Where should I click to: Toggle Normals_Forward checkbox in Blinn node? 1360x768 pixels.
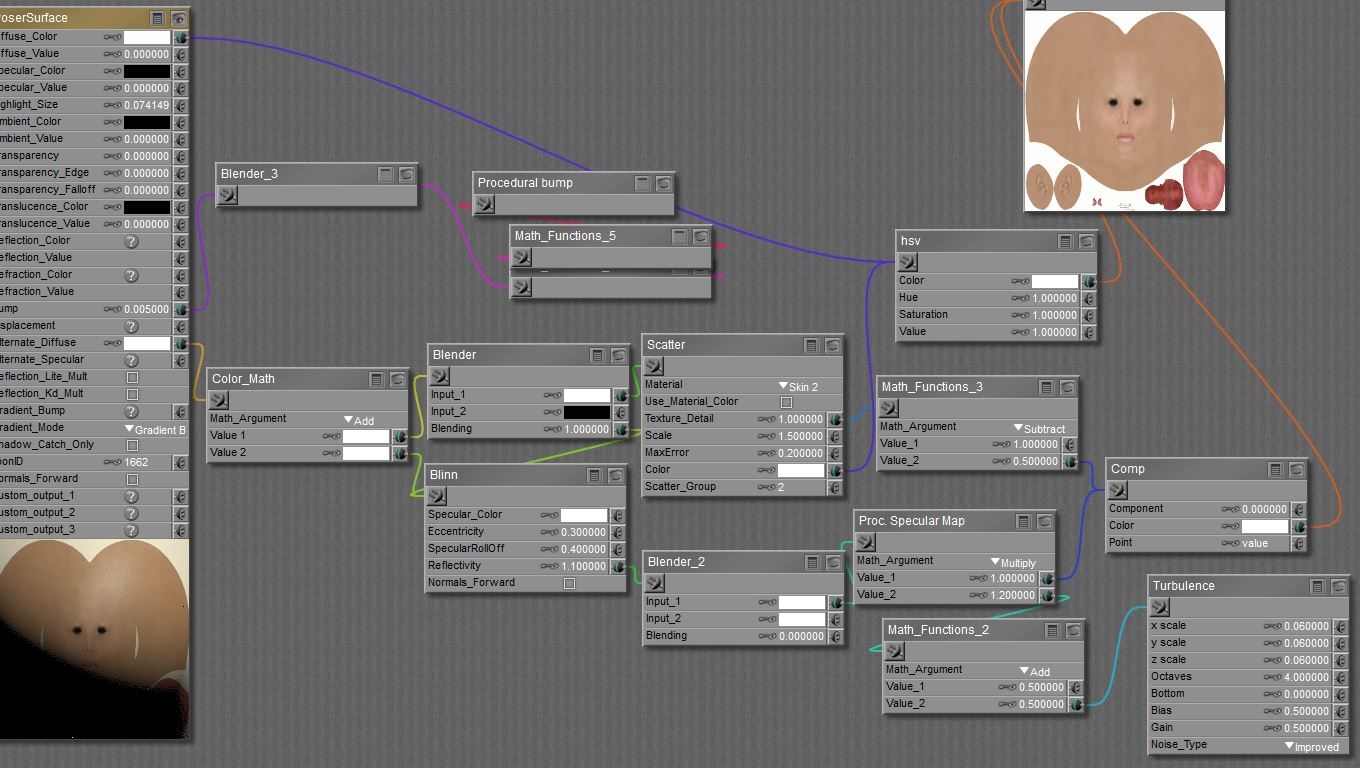click(569, 583)
